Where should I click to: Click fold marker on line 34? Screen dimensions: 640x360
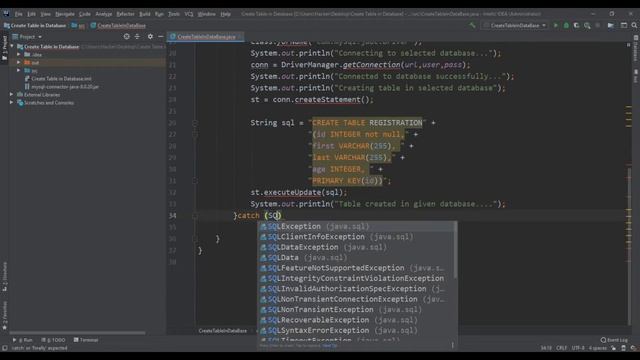pos(195,216)
